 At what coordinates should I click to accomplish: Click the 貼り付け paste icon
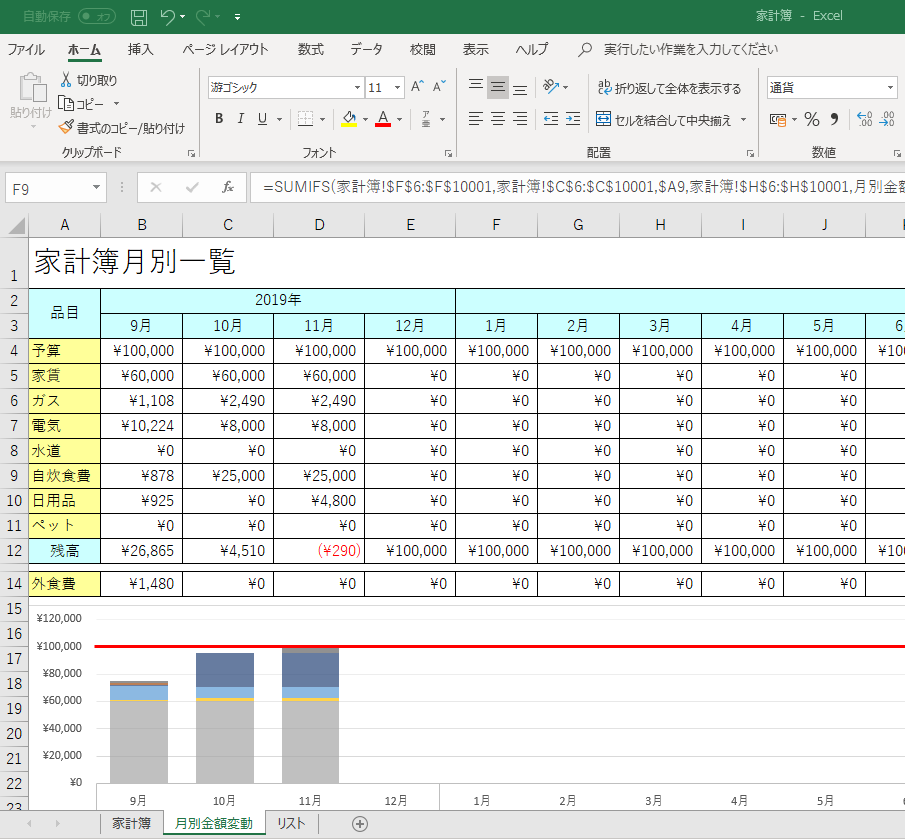coord(31,88)
